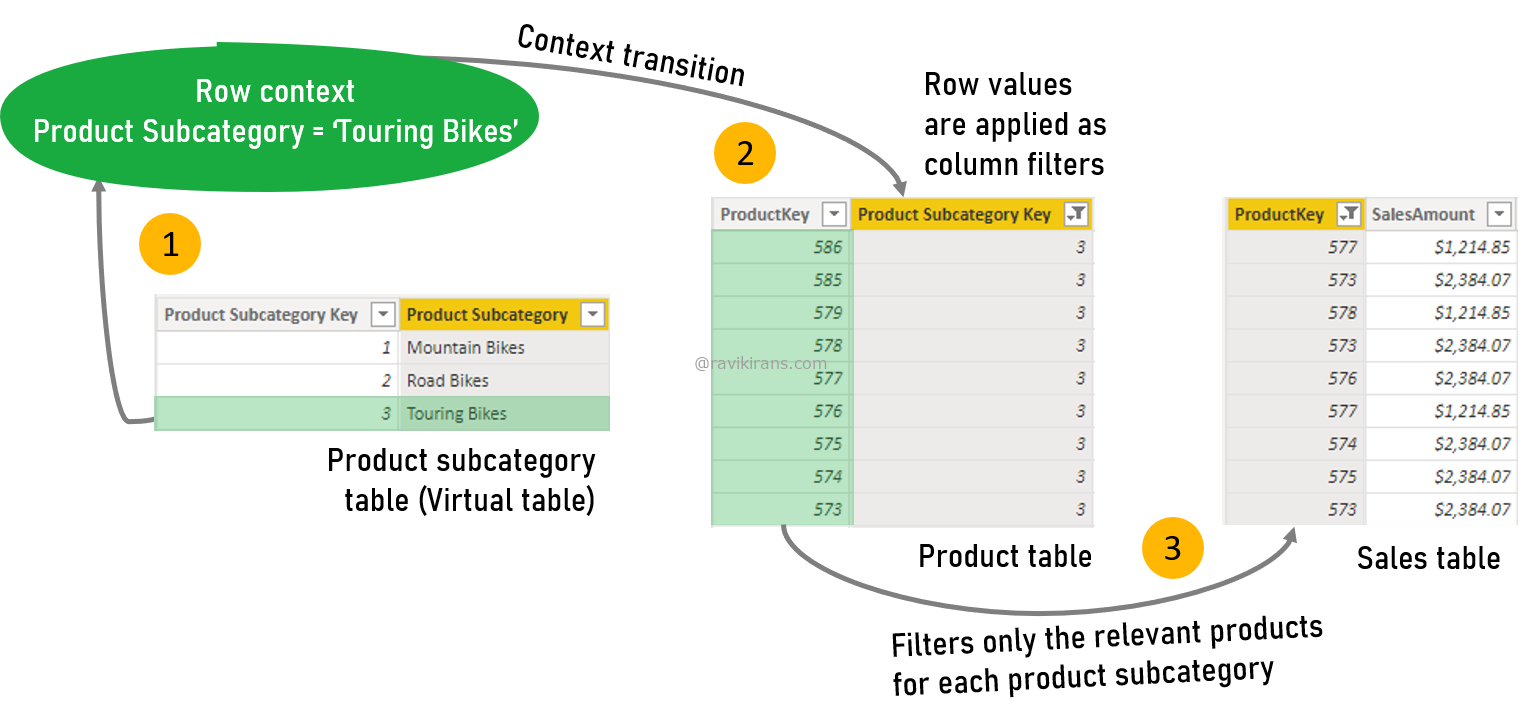
Task: Click the orange circle numbered 1
Action: pos(170,244)
